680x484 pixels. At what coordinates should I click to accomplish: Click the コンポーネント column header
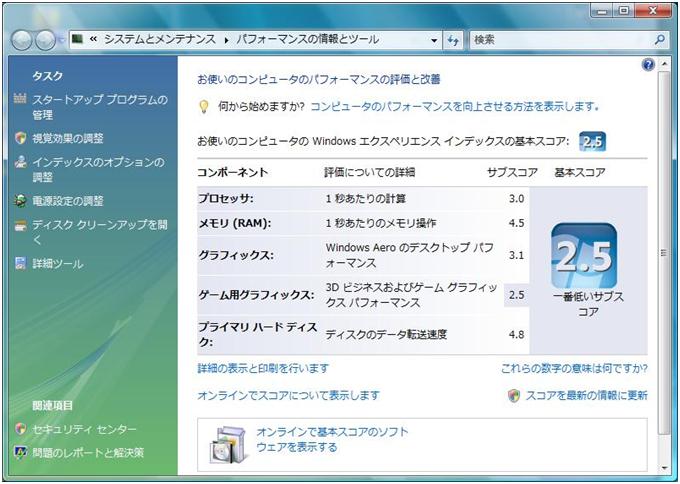point(232,173)
